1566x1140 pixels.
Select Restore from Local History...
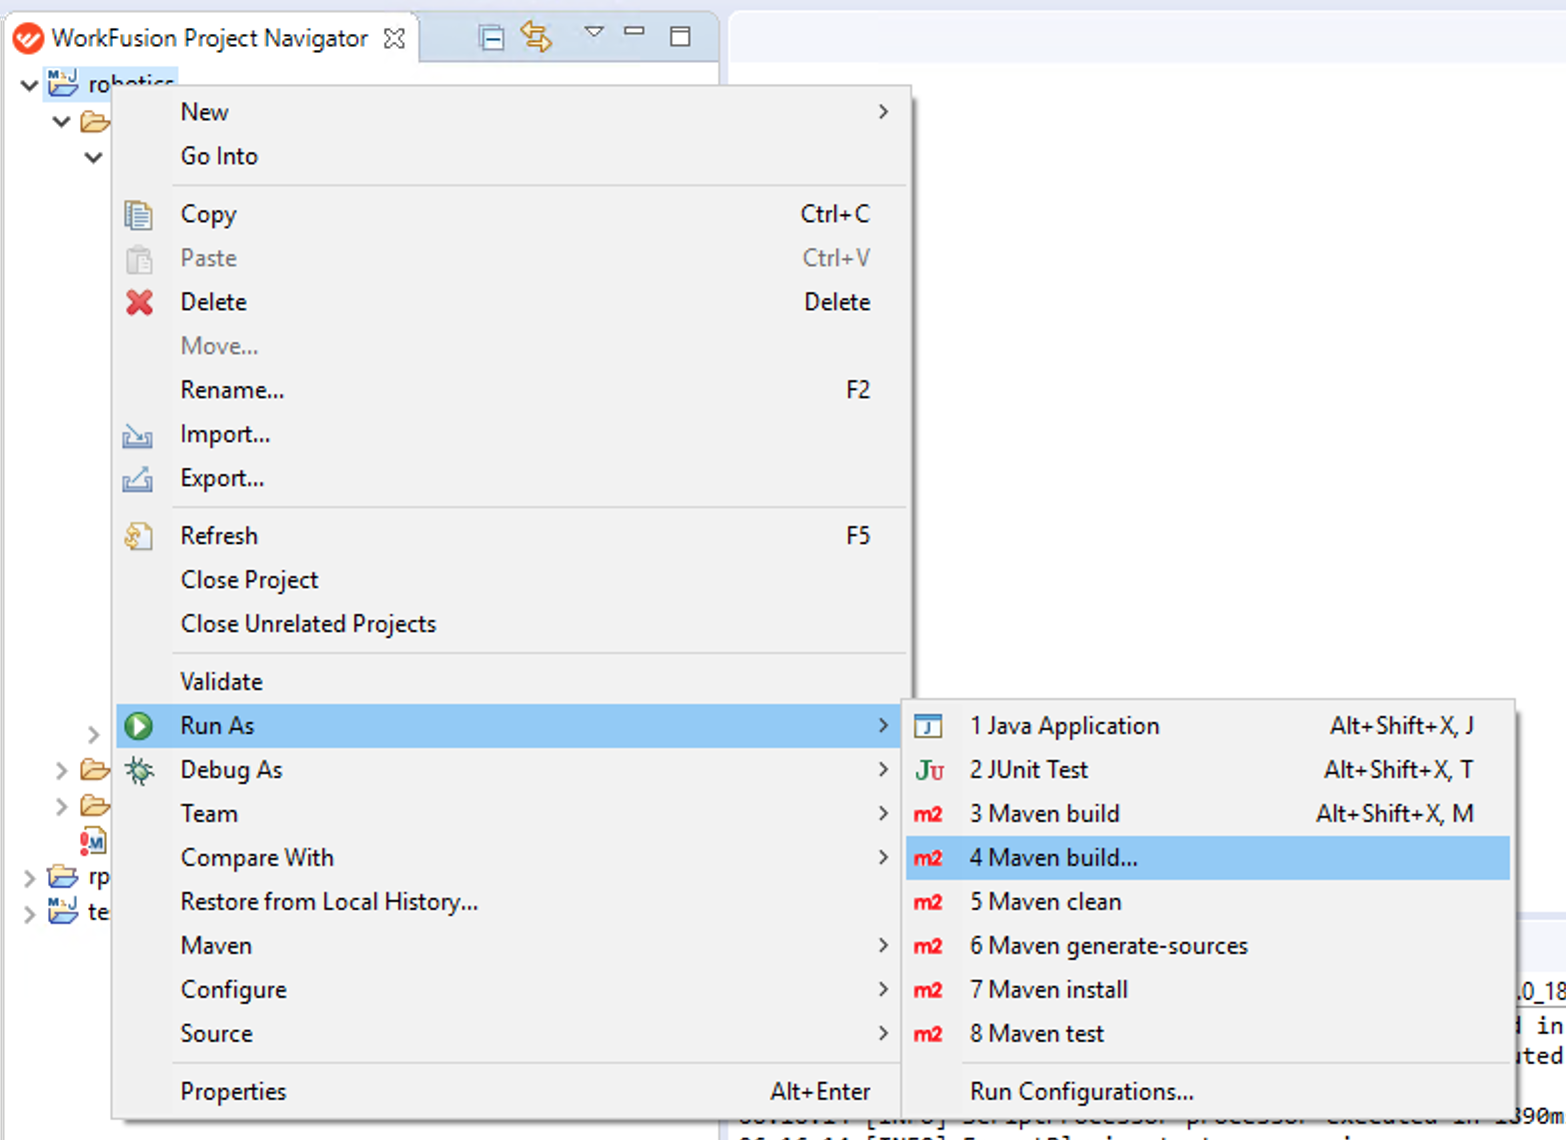(x=511, y=902)
